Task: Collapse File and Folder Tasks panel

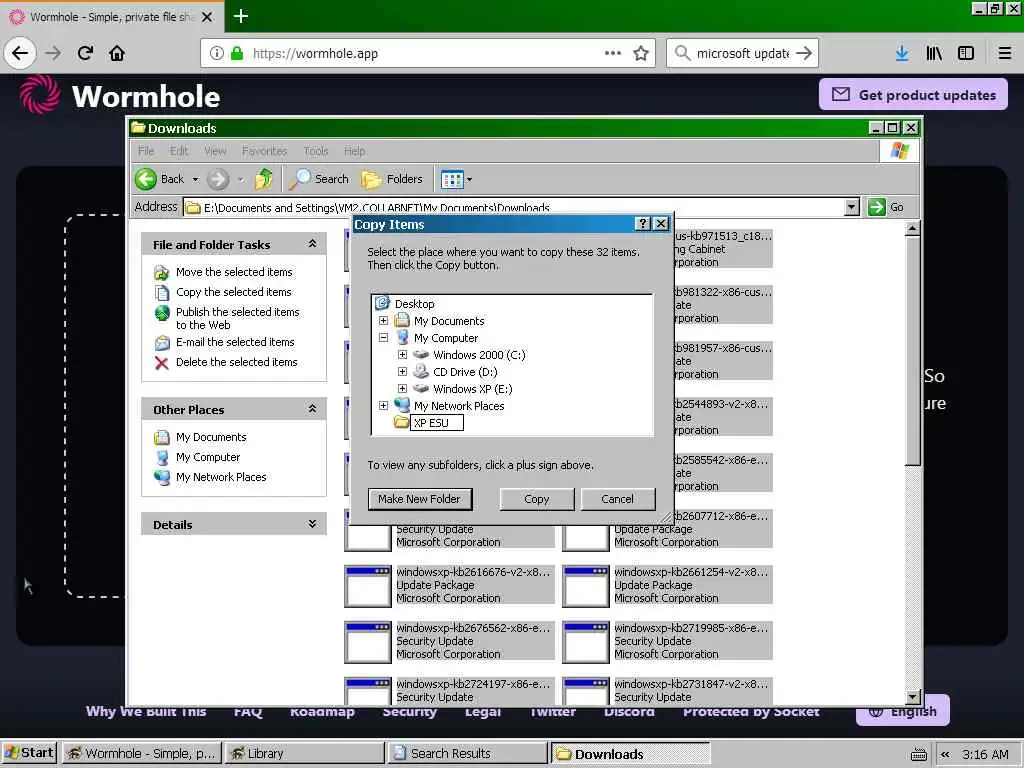Action: (x=312, y=244)
